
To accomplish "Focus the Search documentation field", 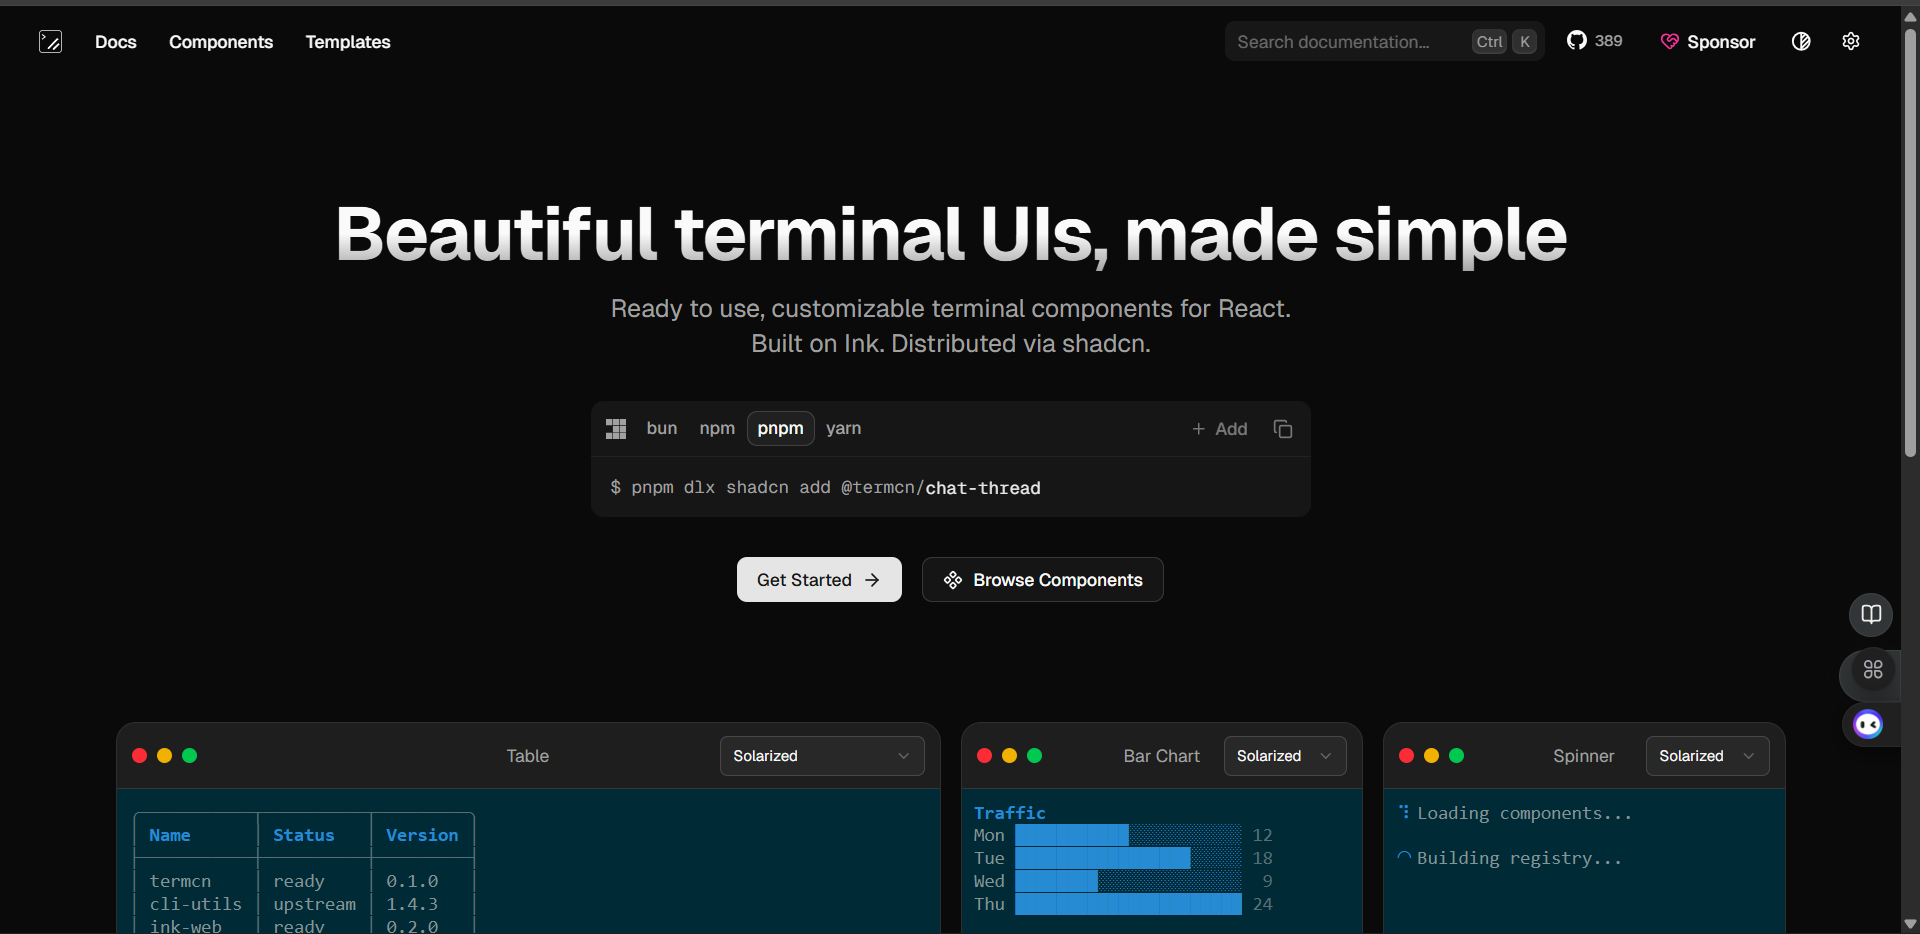I will (1385, 41).
